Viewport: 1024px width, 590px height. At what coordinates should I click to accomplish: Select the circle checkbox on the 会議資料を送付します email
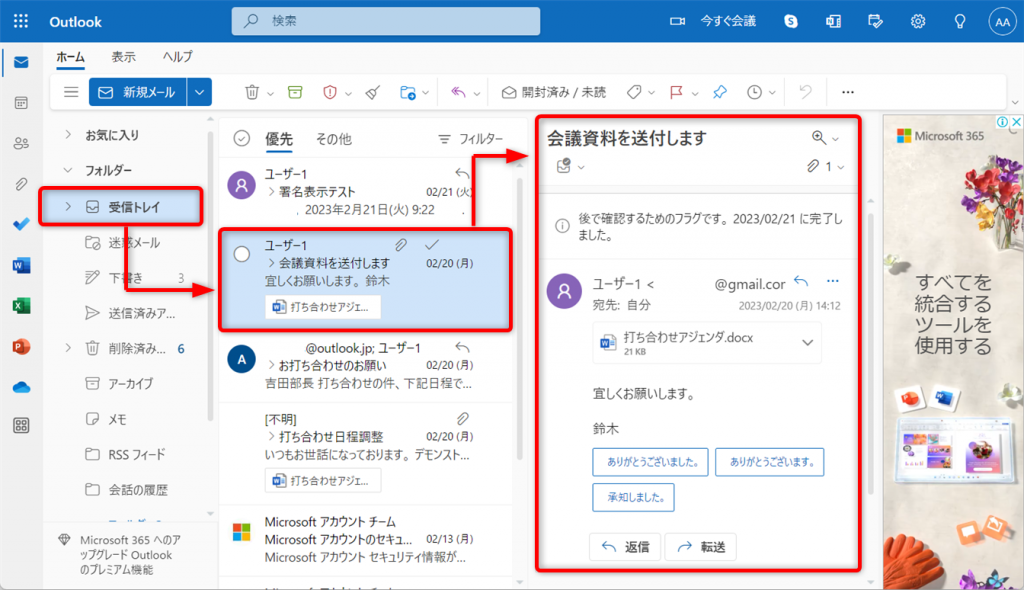pyautogui.click(x=240, y=254)
